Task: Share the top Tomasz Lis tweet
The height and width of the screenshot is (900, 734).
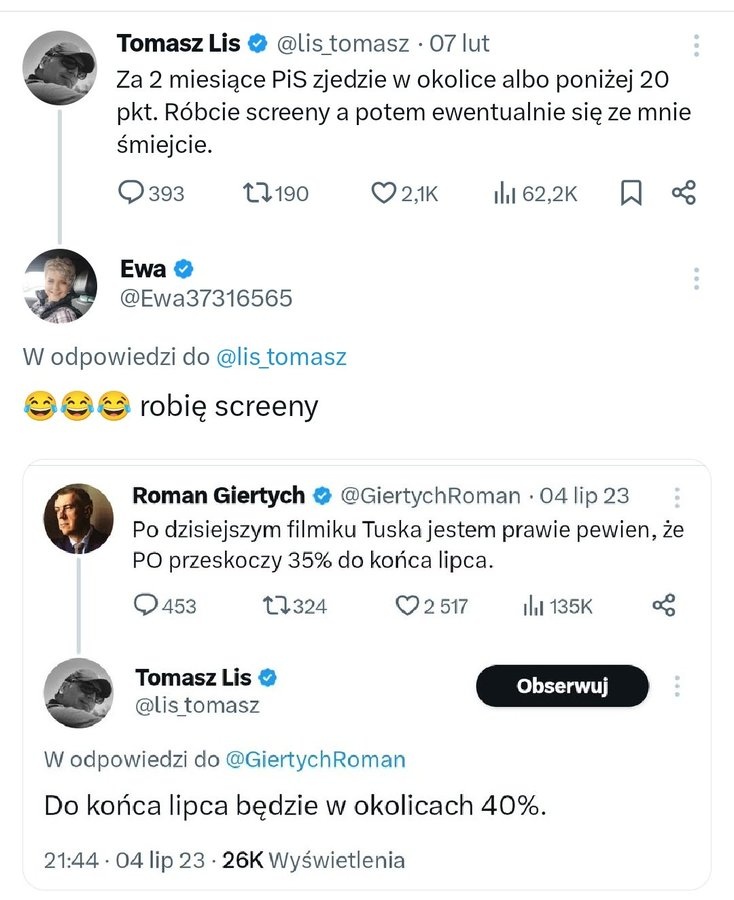Action: 684,193
